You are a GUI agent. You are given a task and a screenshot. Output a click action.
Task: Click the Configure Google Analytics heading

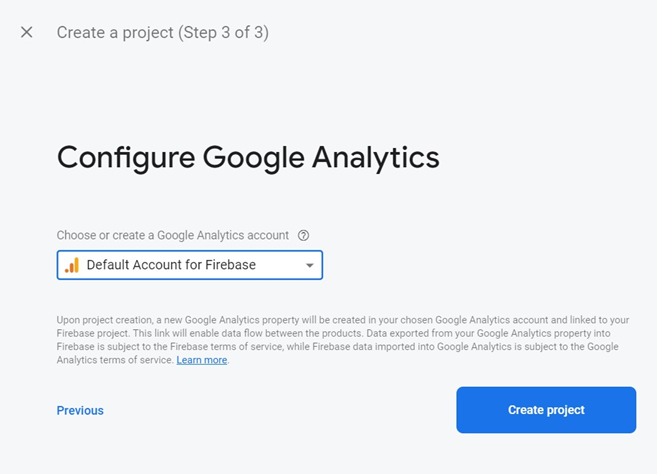click(x=248, y=157)
